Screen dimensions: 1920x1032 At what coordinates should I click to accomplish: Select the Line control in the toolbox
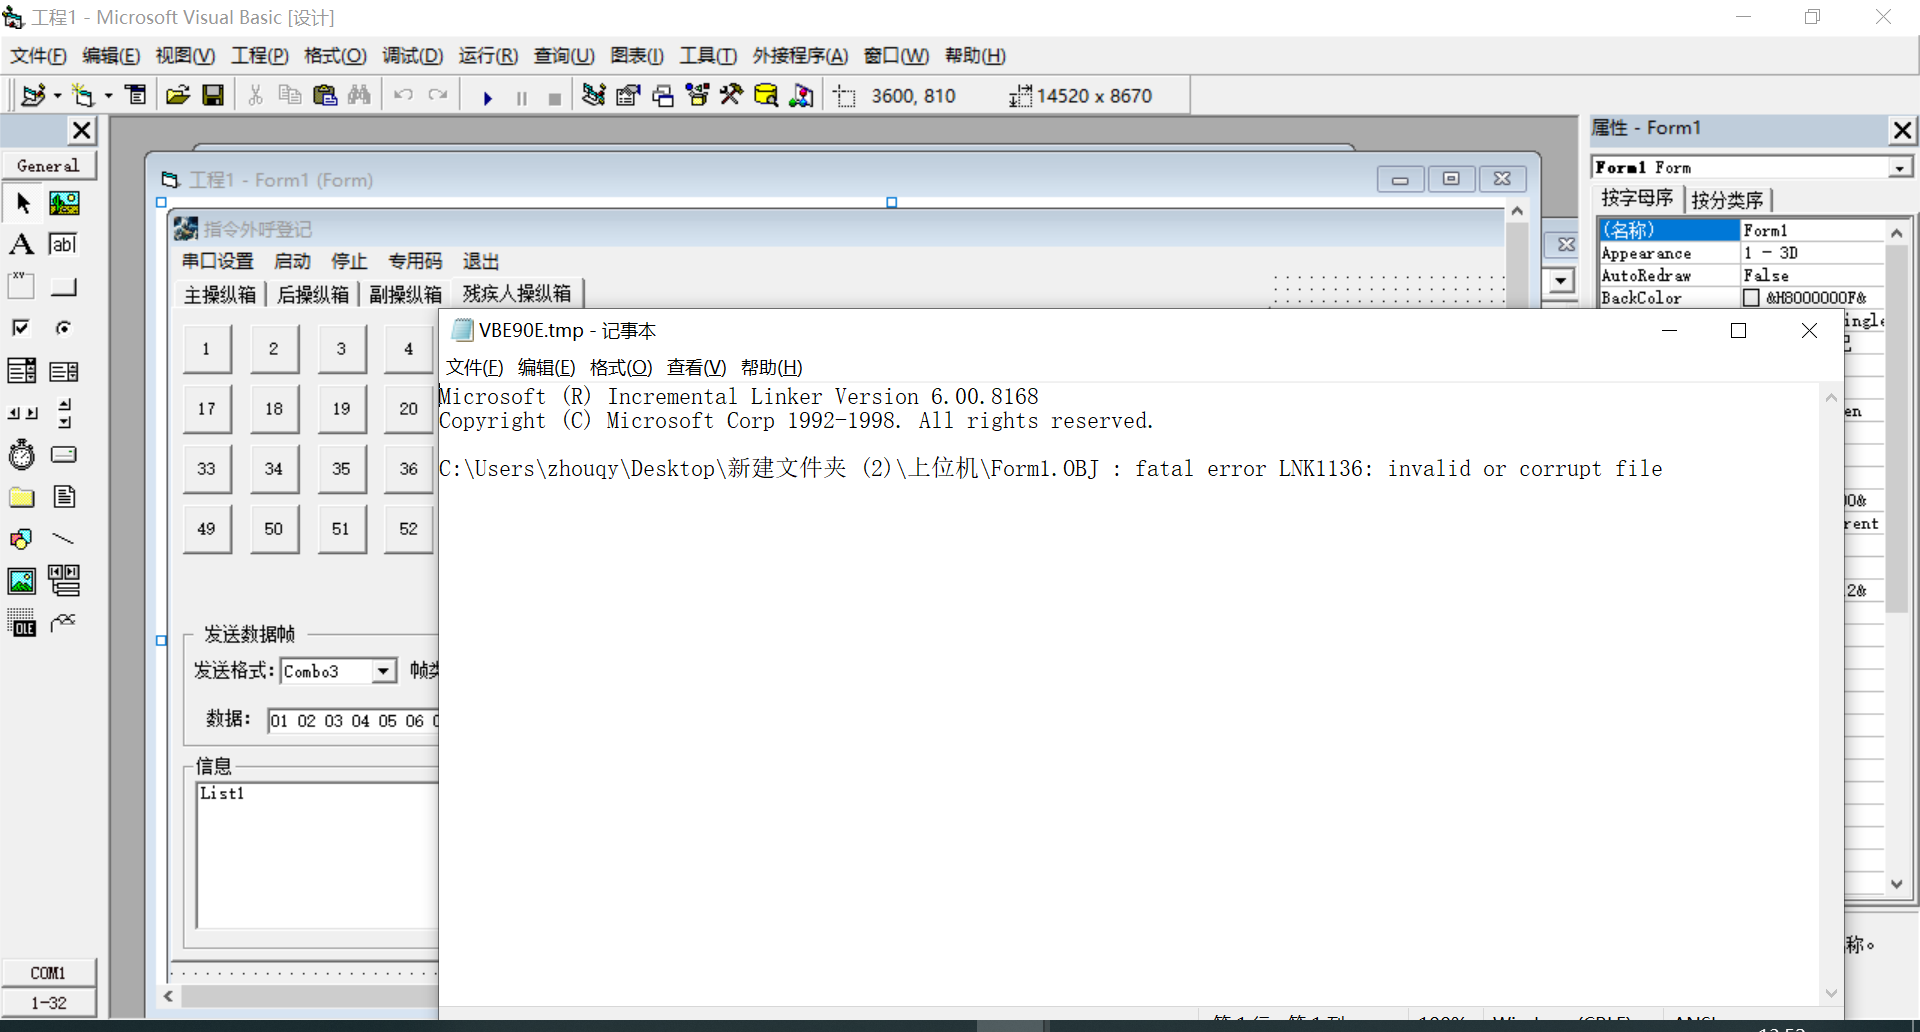click(64, 539)
